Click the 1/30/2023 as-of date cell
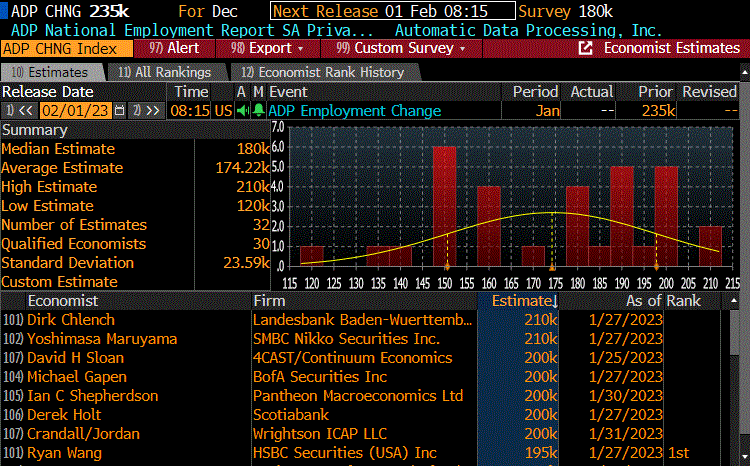The height and width of the screenshot is (466, 750). click(x=626, y=396)
